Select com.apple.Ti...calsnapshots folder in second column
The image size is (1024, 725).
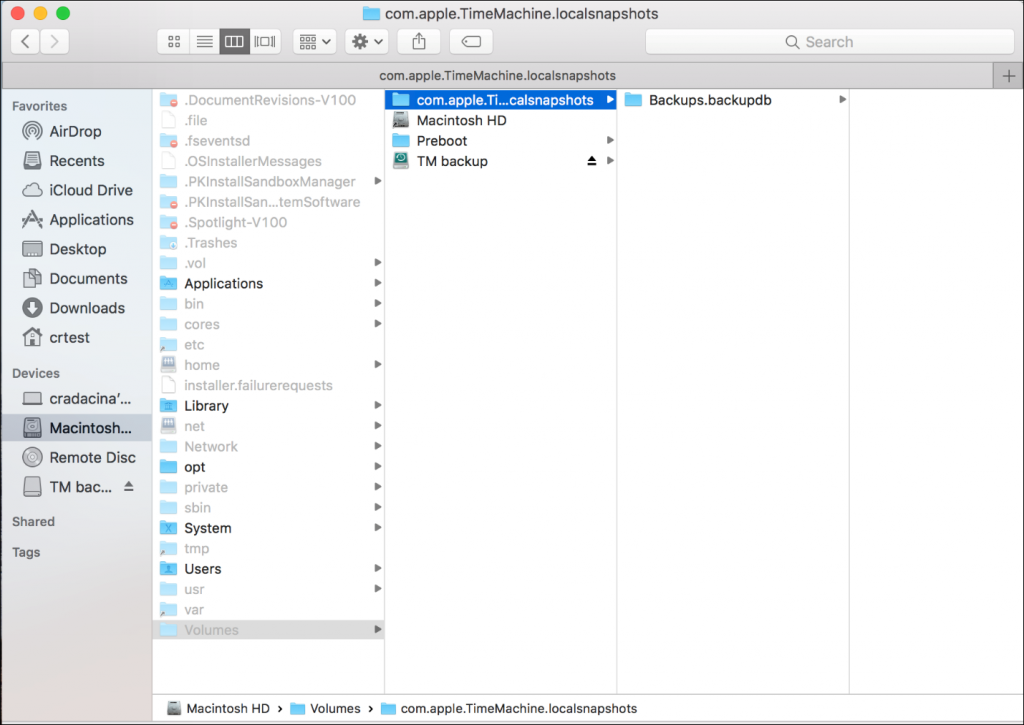tap(500, 100)
